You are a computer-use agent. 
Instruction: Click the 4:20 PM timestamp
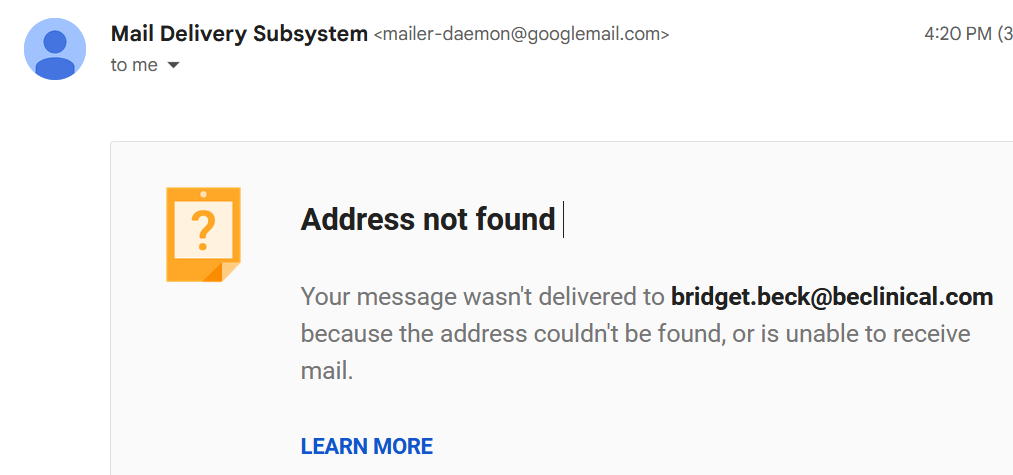pos(955,34)
